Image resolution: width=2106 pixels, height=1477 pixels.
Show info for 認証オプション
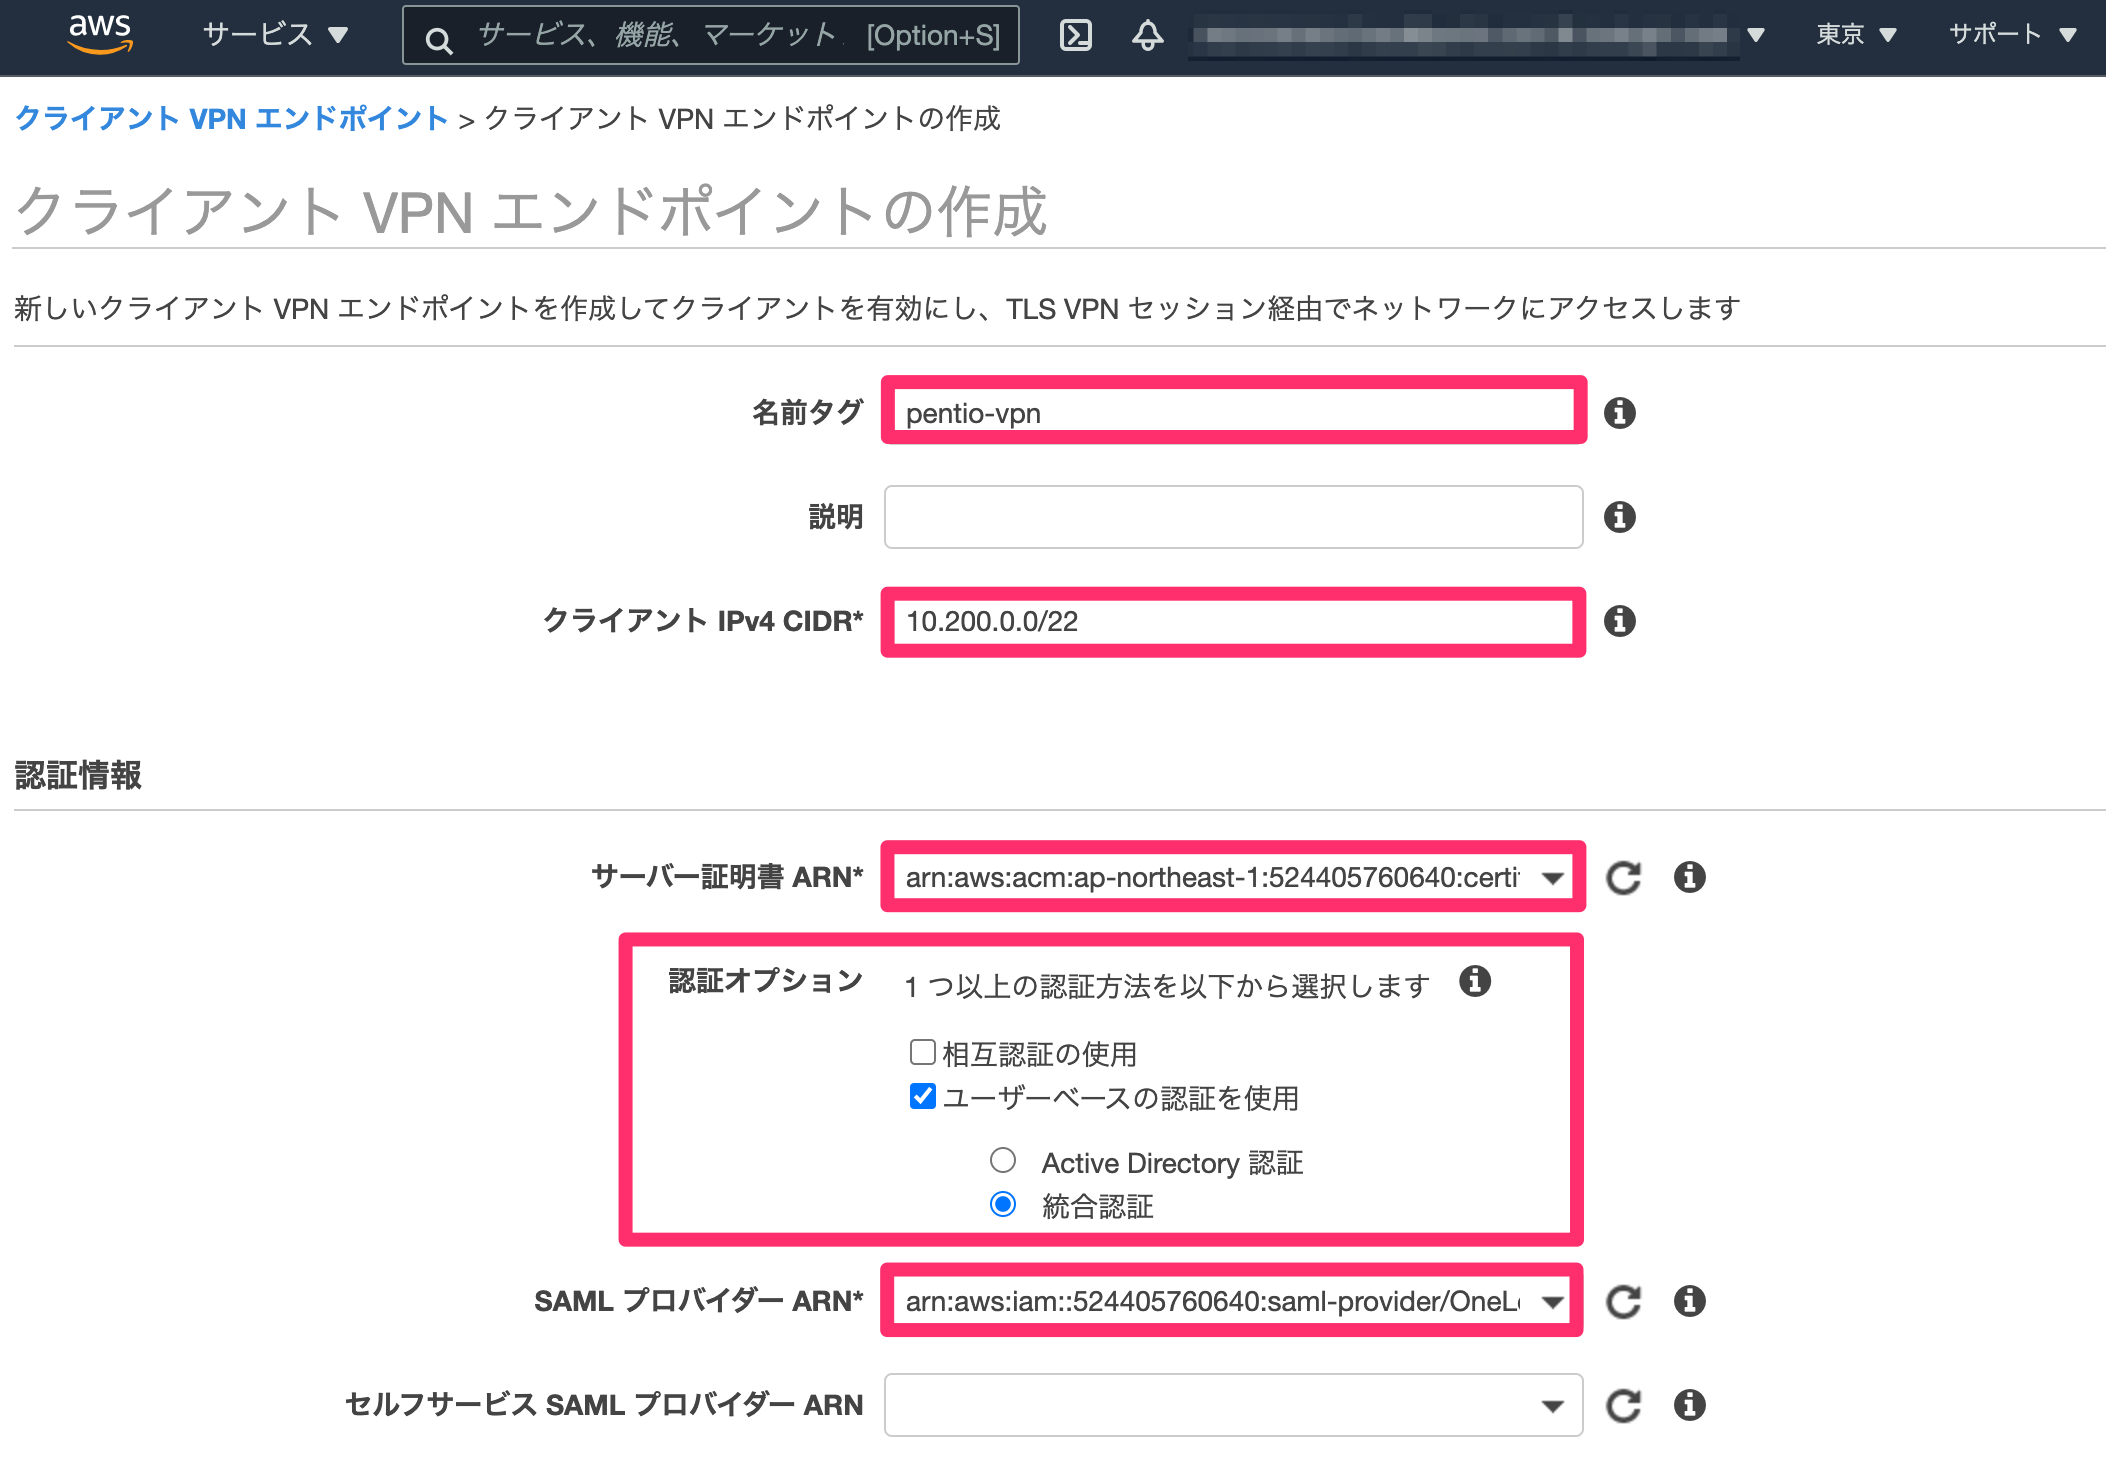(x=1474, y=981)
